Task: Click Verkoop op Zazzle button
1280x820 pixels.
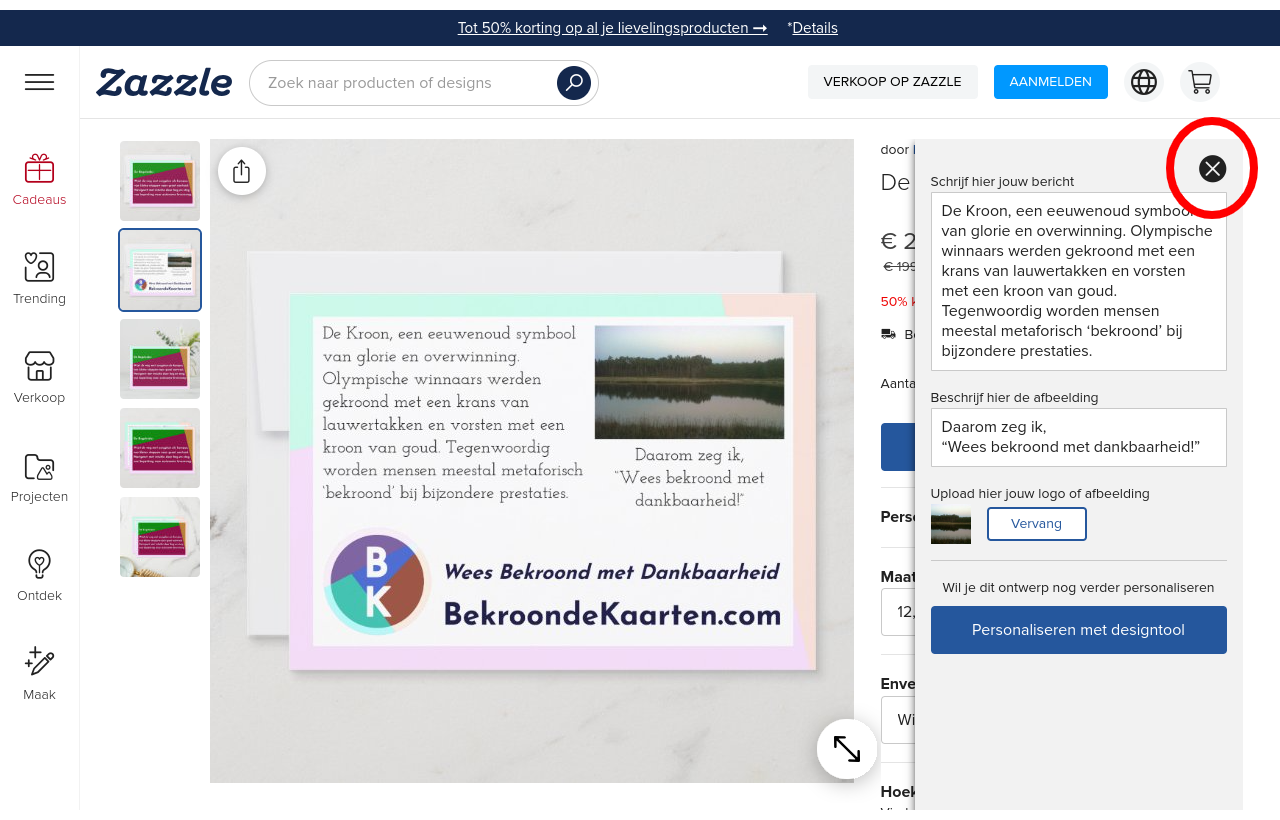Action: (x=892, y=82)
